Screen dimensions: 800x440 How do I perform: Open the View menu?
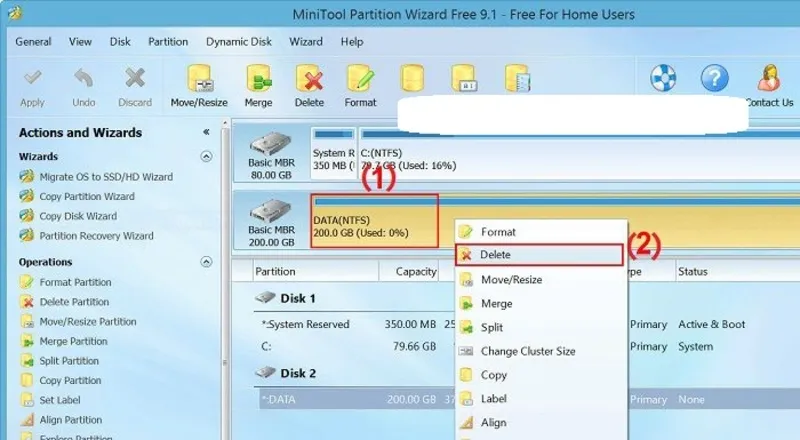80,42
